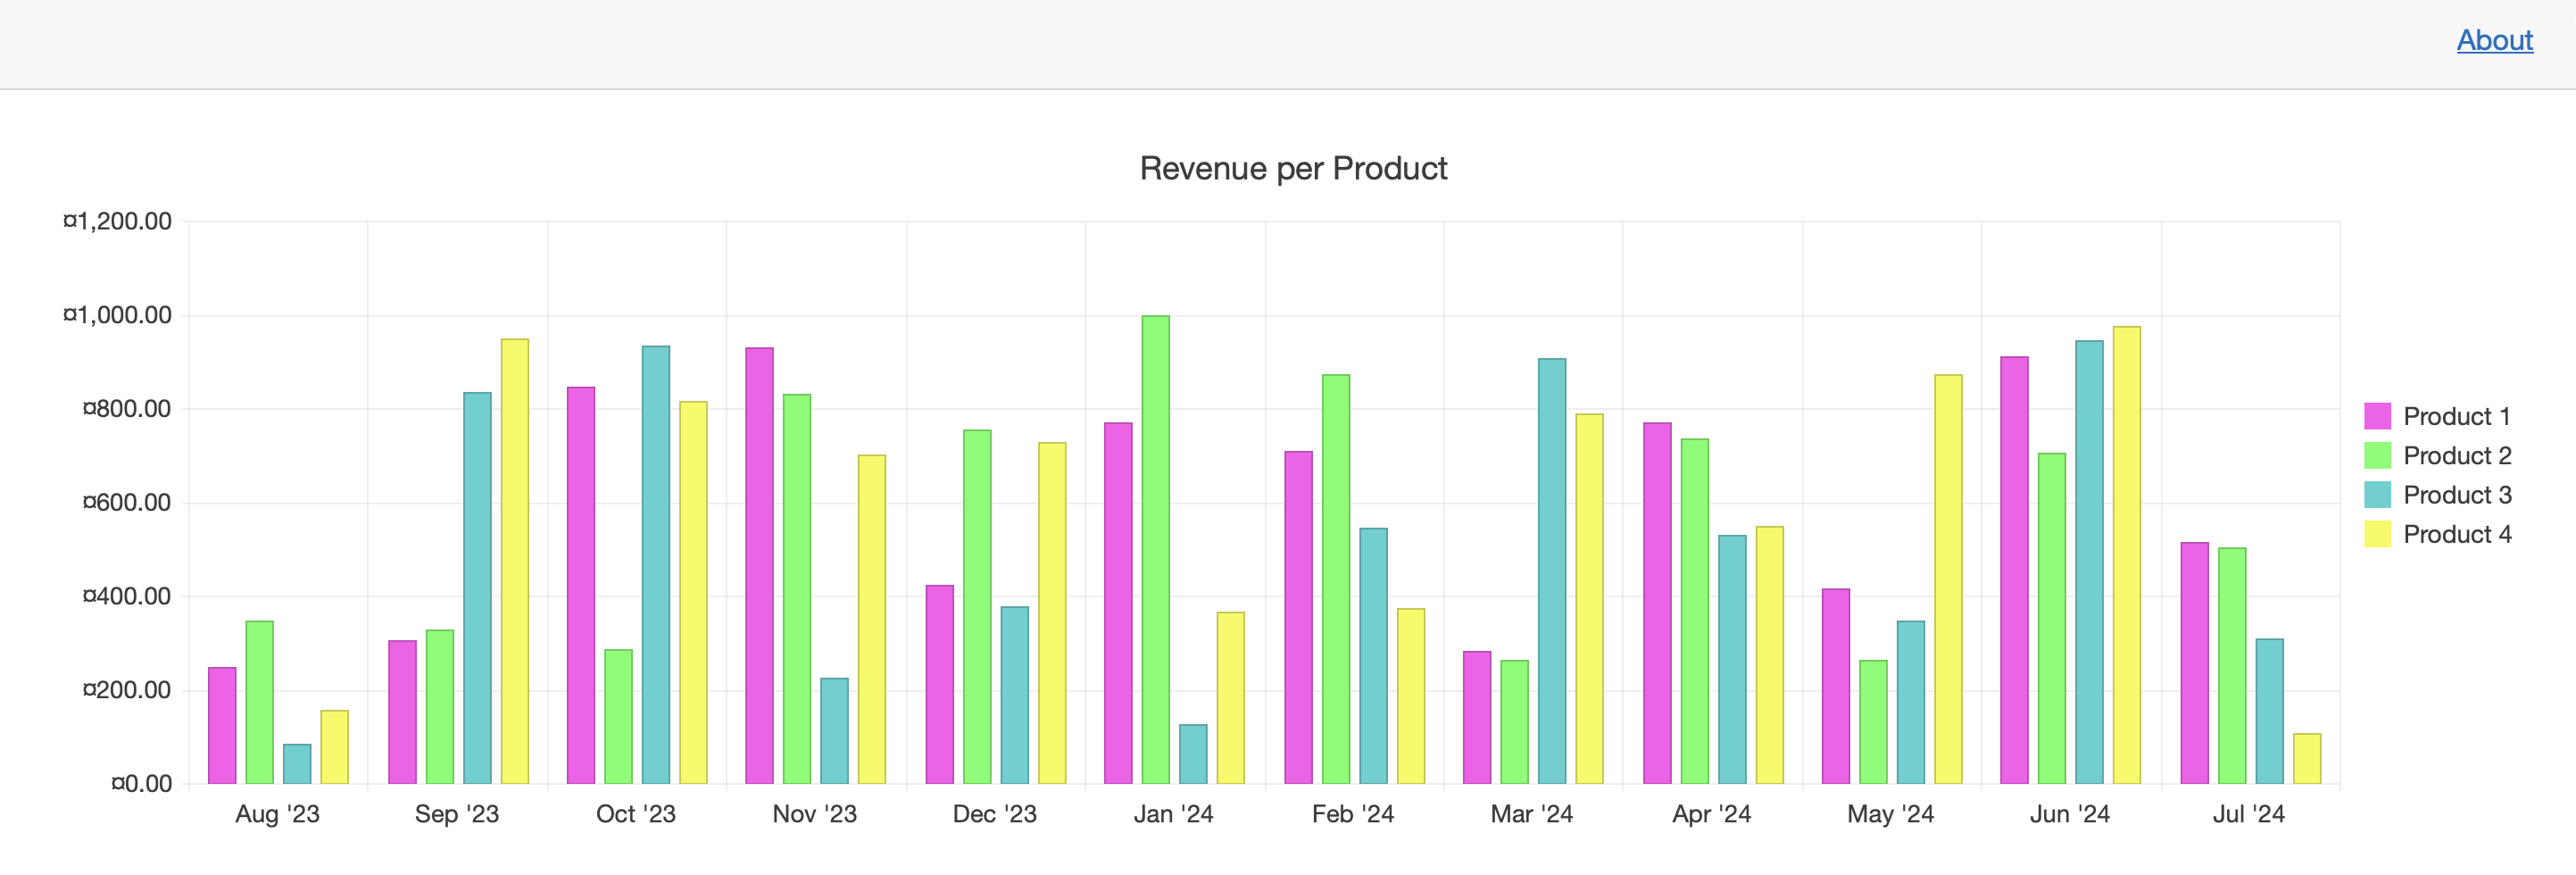Toggle Product 3 legend label text
This screenshot has height=875, width=2576.
point(2456,495)
